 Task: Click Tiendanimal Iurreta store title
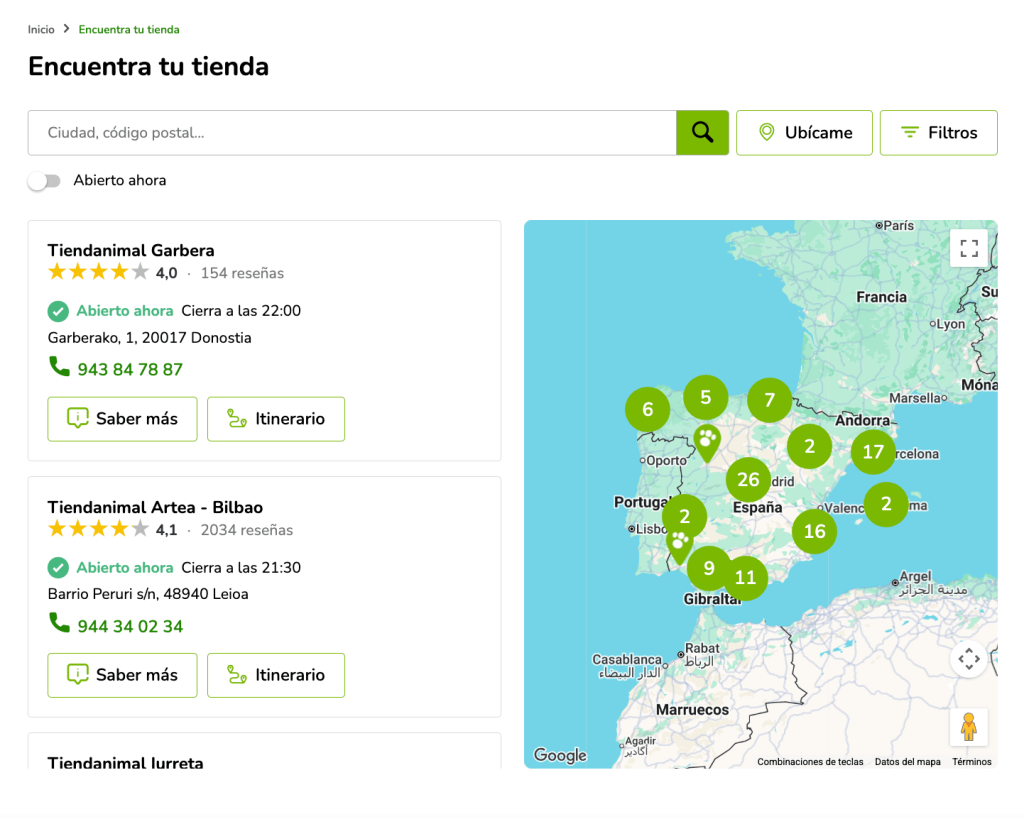[125, 762]
